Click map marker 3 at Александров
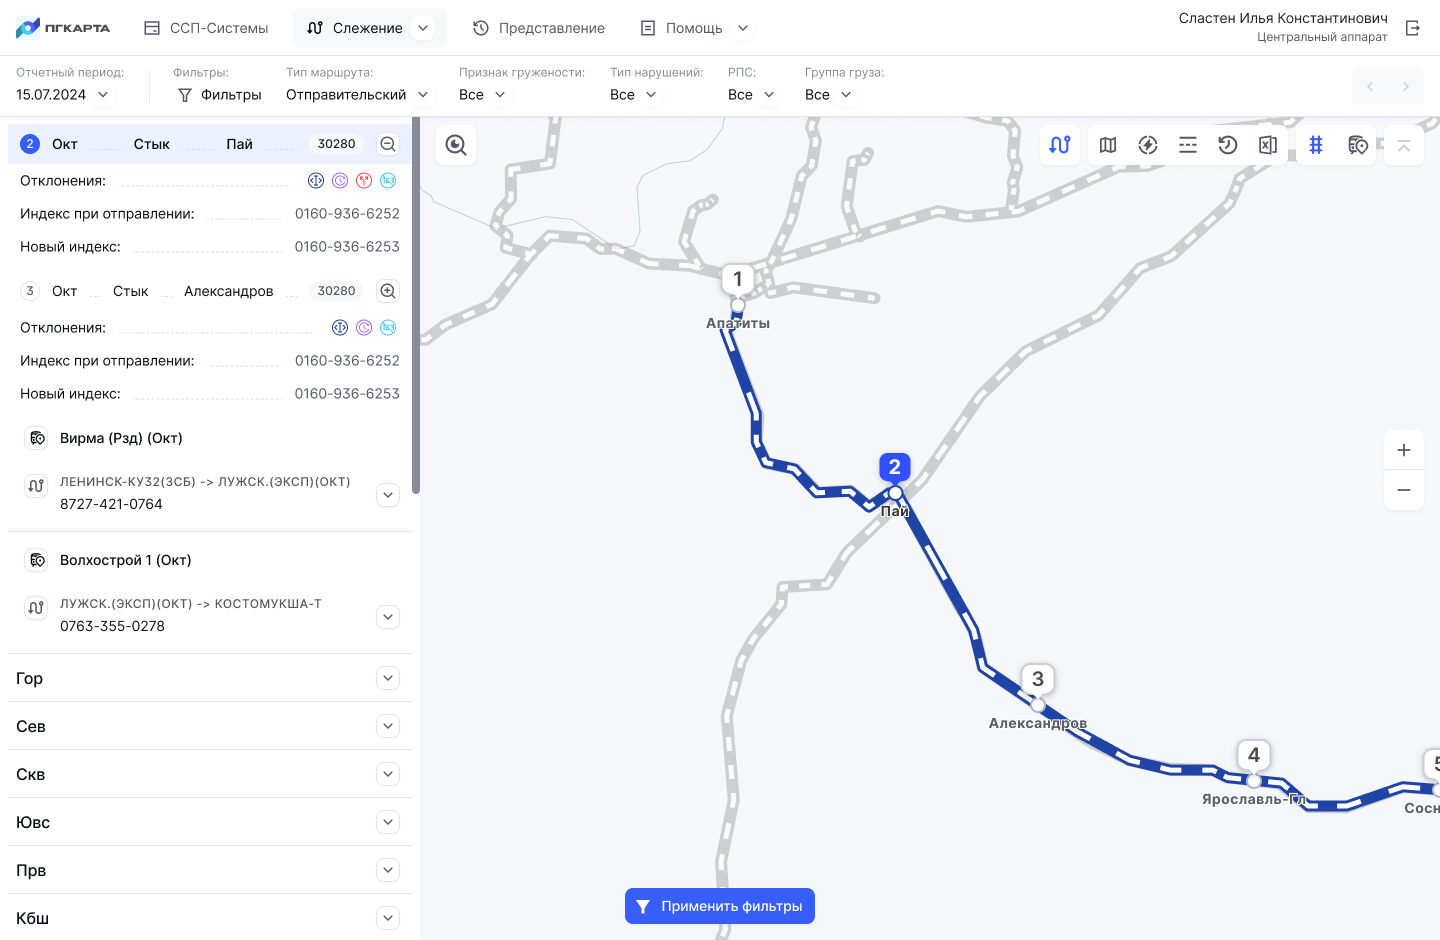 pyautogui.click(x=1038, y=680)
